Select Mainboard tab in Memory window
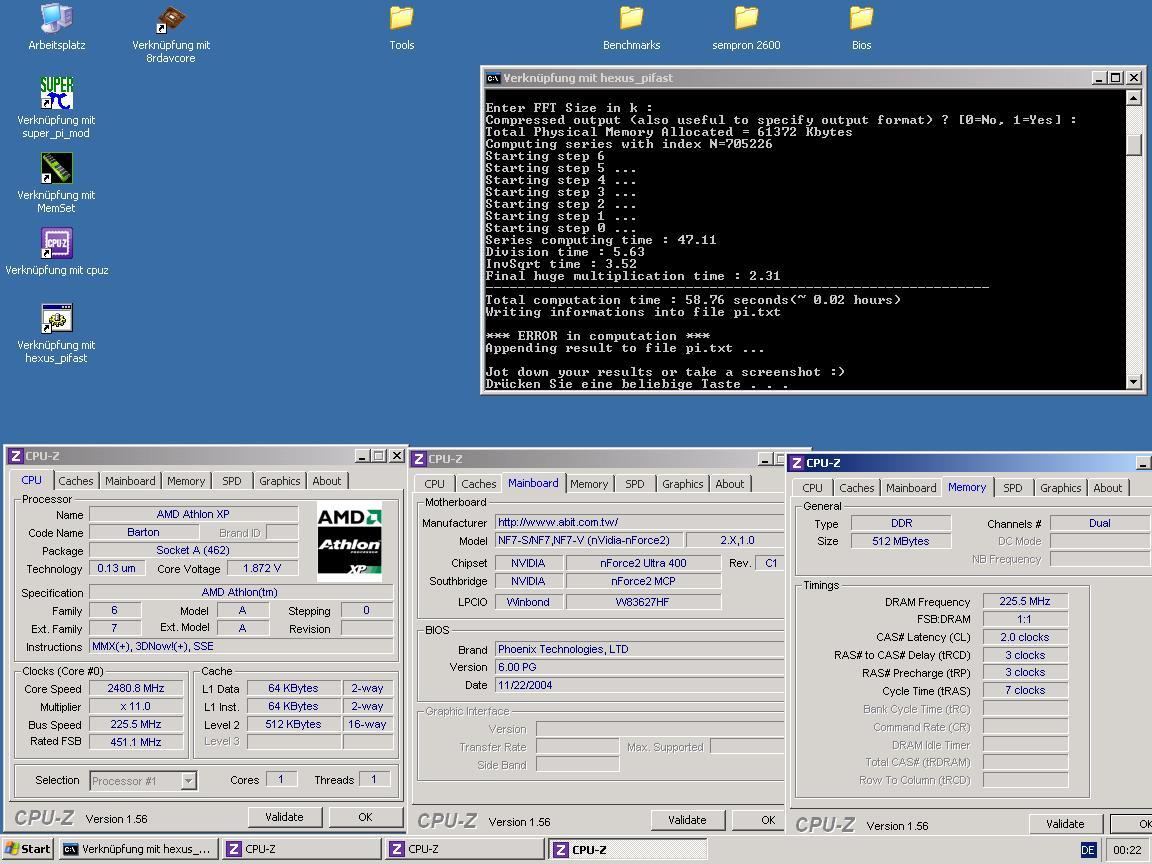Image resolution: width=1152 pixels, height=864 pixels. [911, 488]
